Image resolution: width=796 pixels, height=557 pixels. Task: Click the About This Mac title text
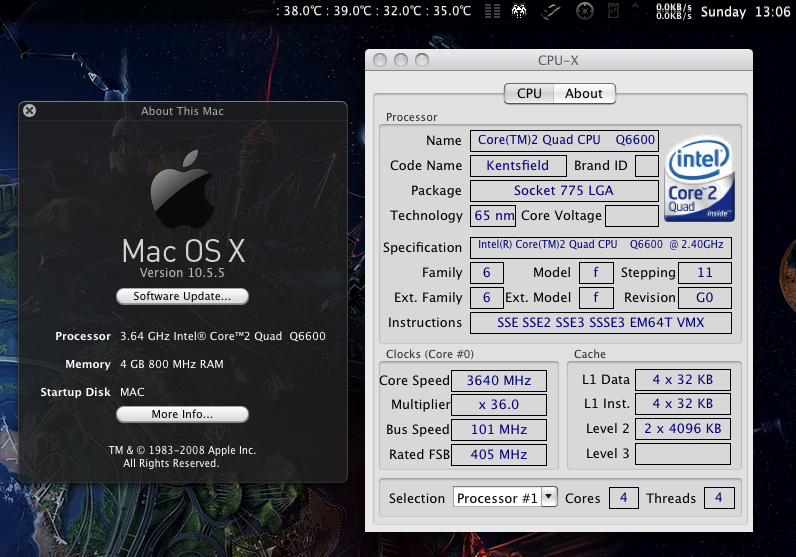[182, 111]
